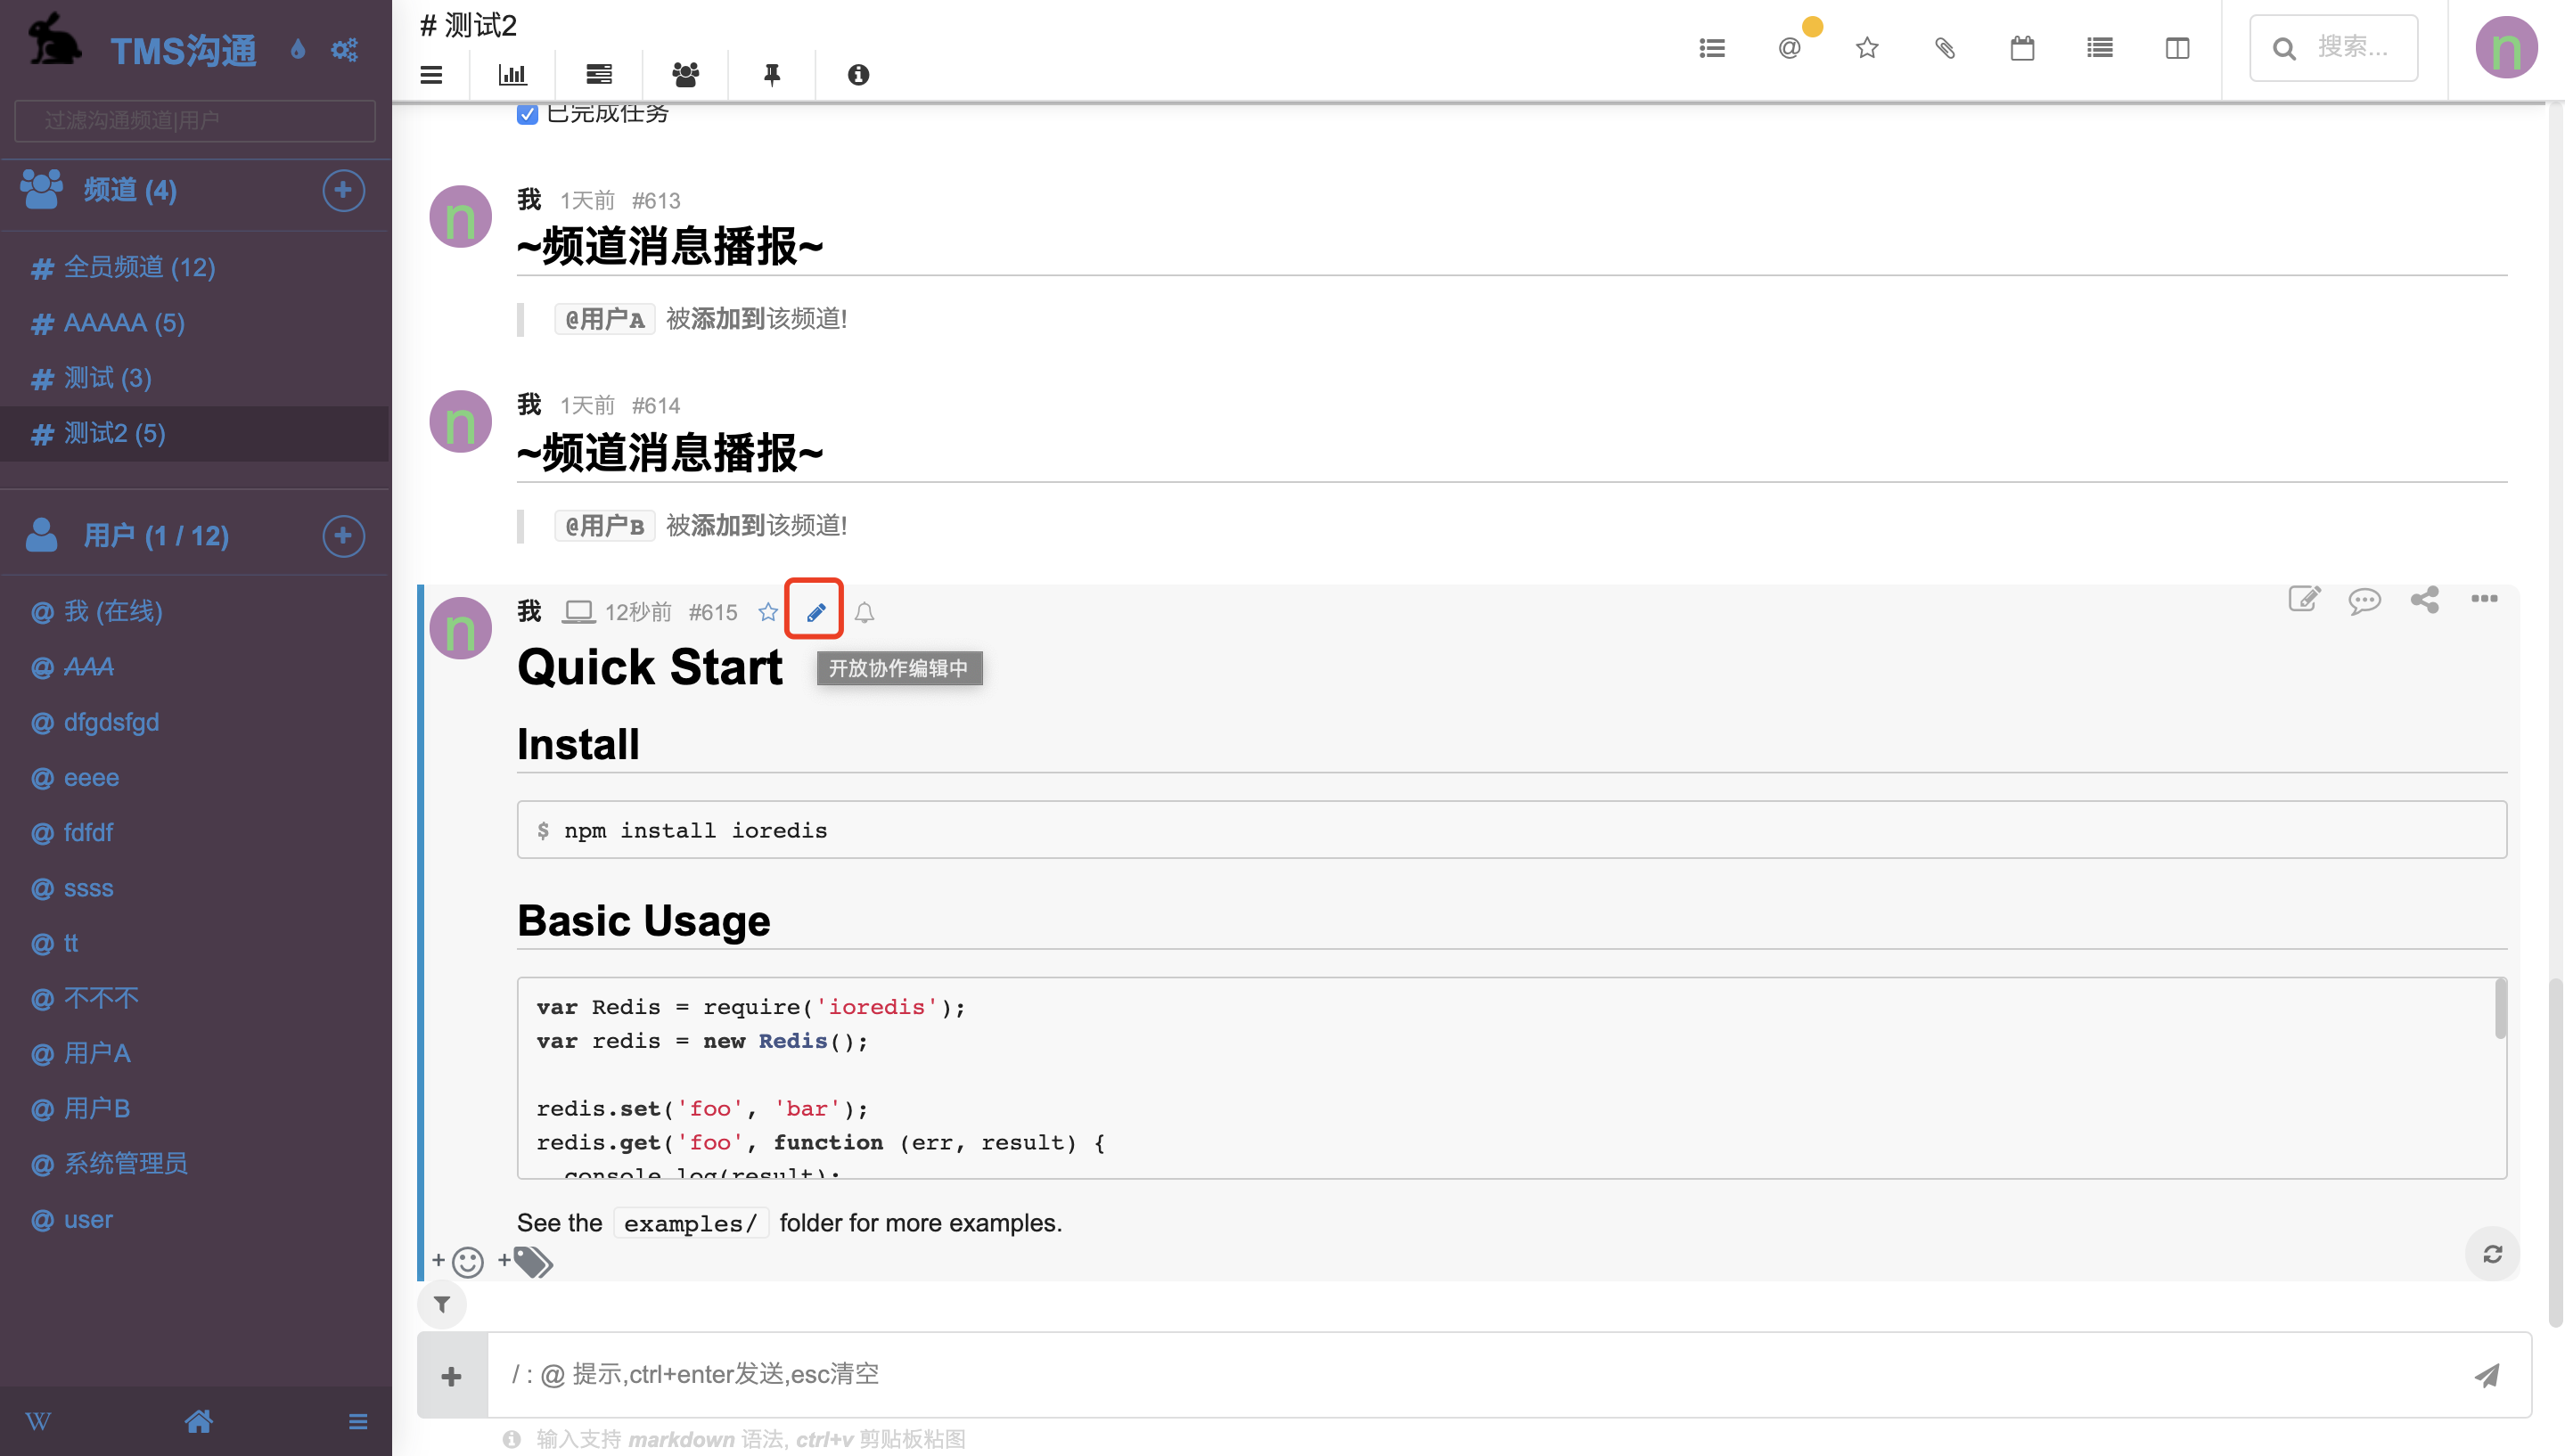Click the pencil collaborative edit icon on #615

[815, 612]
